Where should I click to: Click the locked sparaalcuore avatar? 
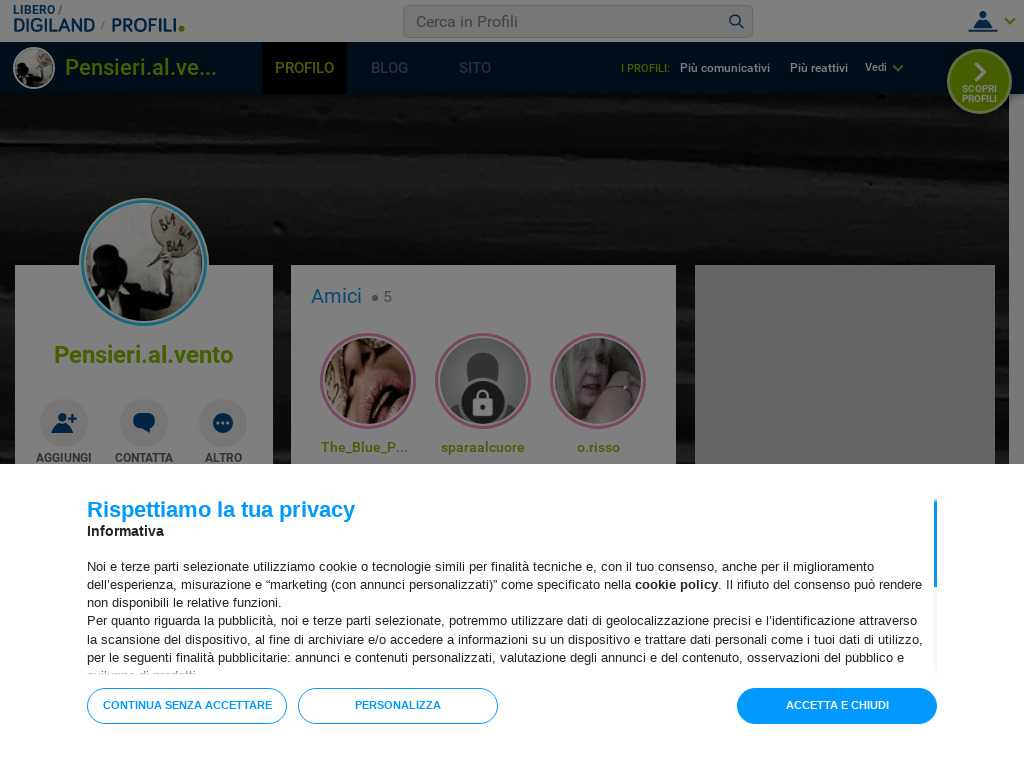(483, 381)
